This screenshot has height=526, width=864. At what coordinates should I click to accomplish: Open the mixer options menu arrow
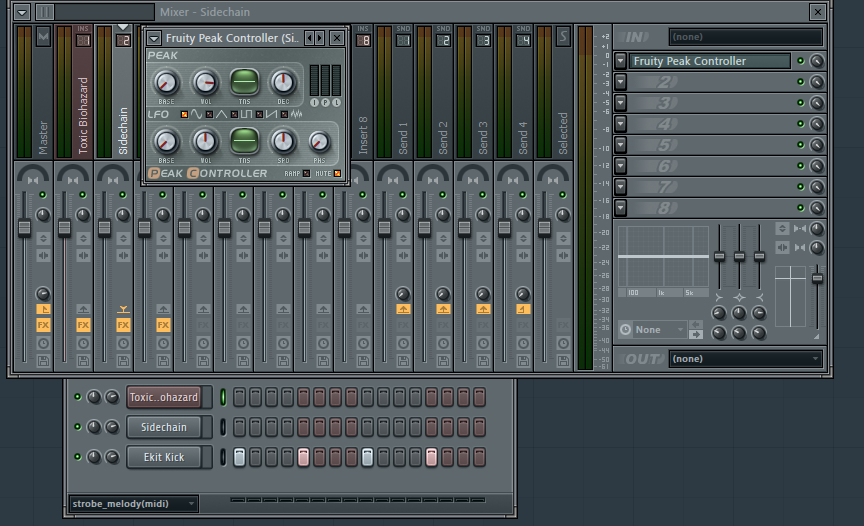pyautogui.click(x=22, y=12)
